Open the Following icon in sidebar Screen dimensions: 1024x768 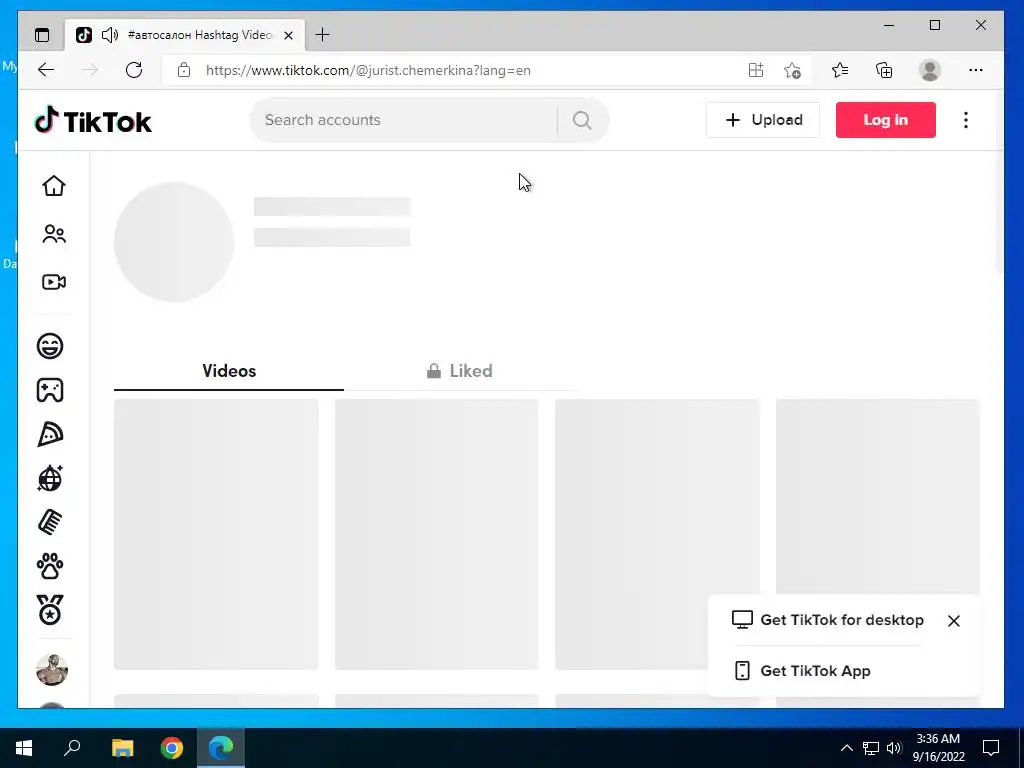(x=54, y=234)
